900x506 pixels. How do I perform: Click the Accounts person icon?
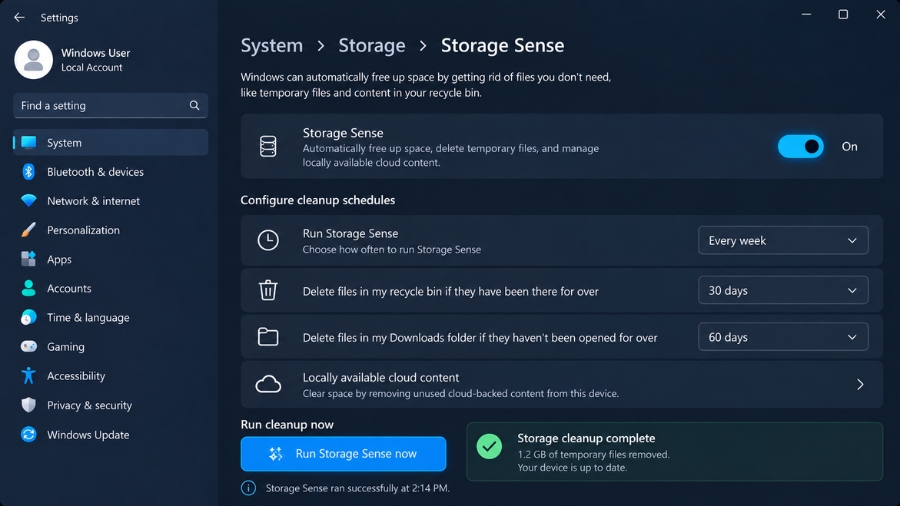29,288
